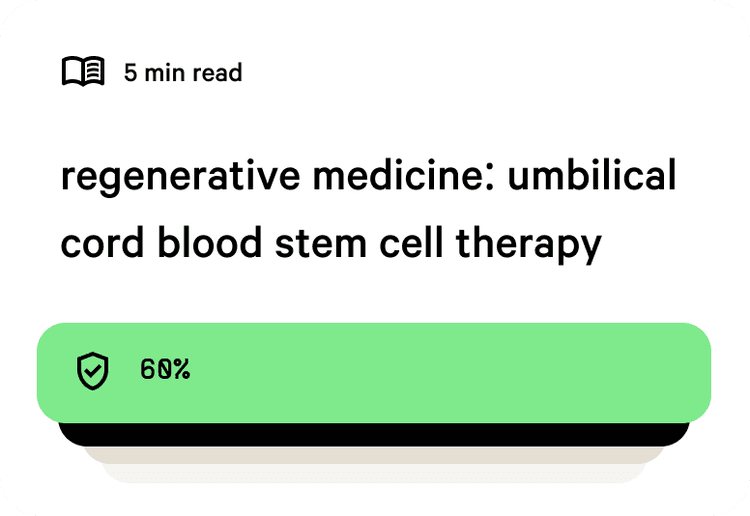The height and width of the screenshot is (516, 750).
Task: Click the word "read" in reading time
Action: tap(217, 73)
